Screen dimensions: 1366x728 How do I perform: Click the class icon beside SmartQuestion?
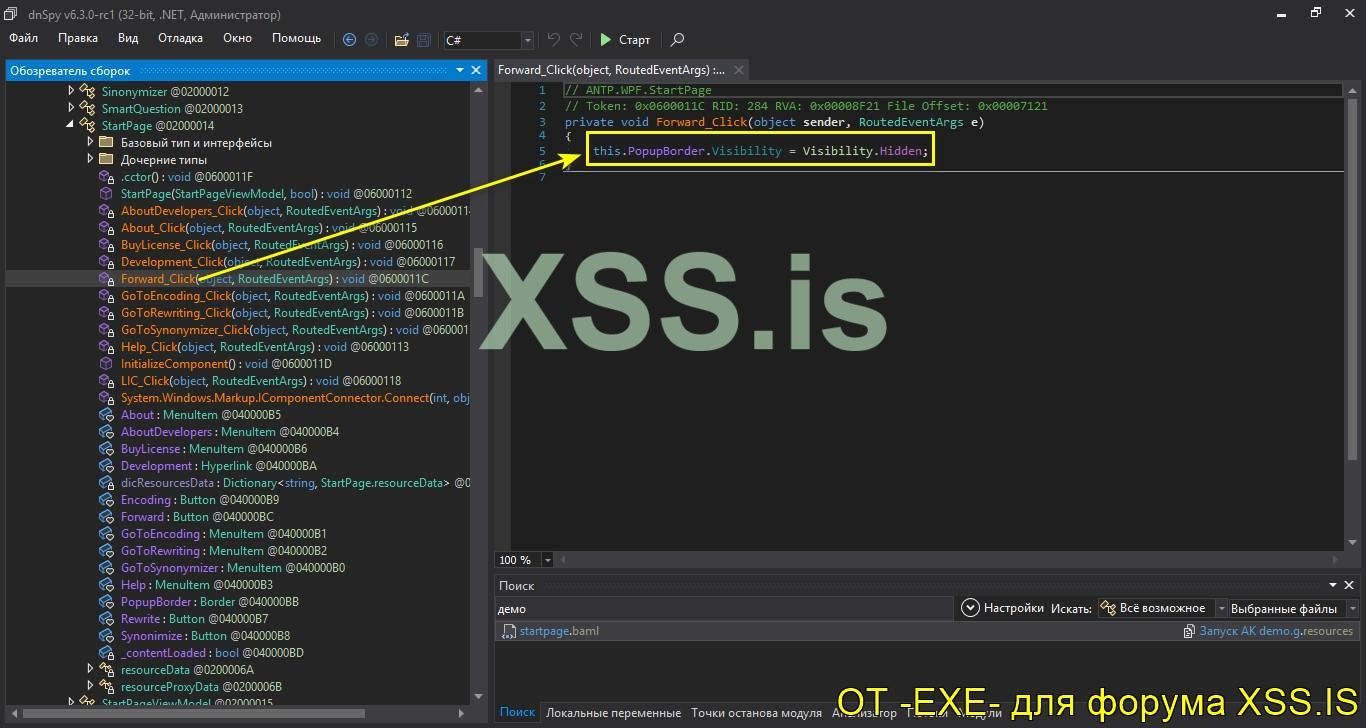tap(87, 108)
